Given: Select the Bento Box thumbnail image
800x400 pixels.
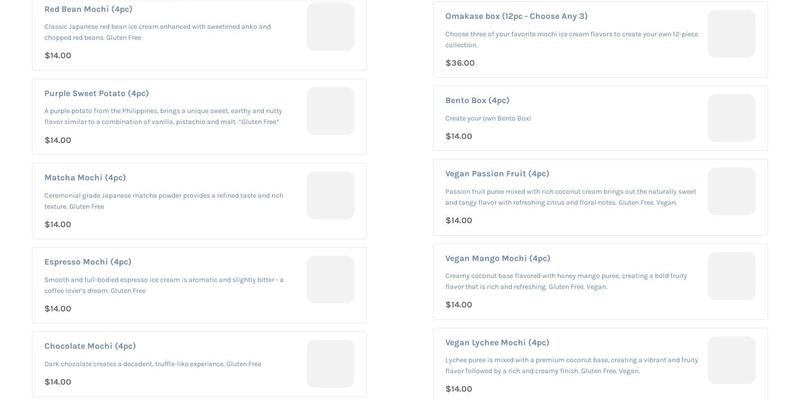Looking at the screenshot, I should point(731,118).
